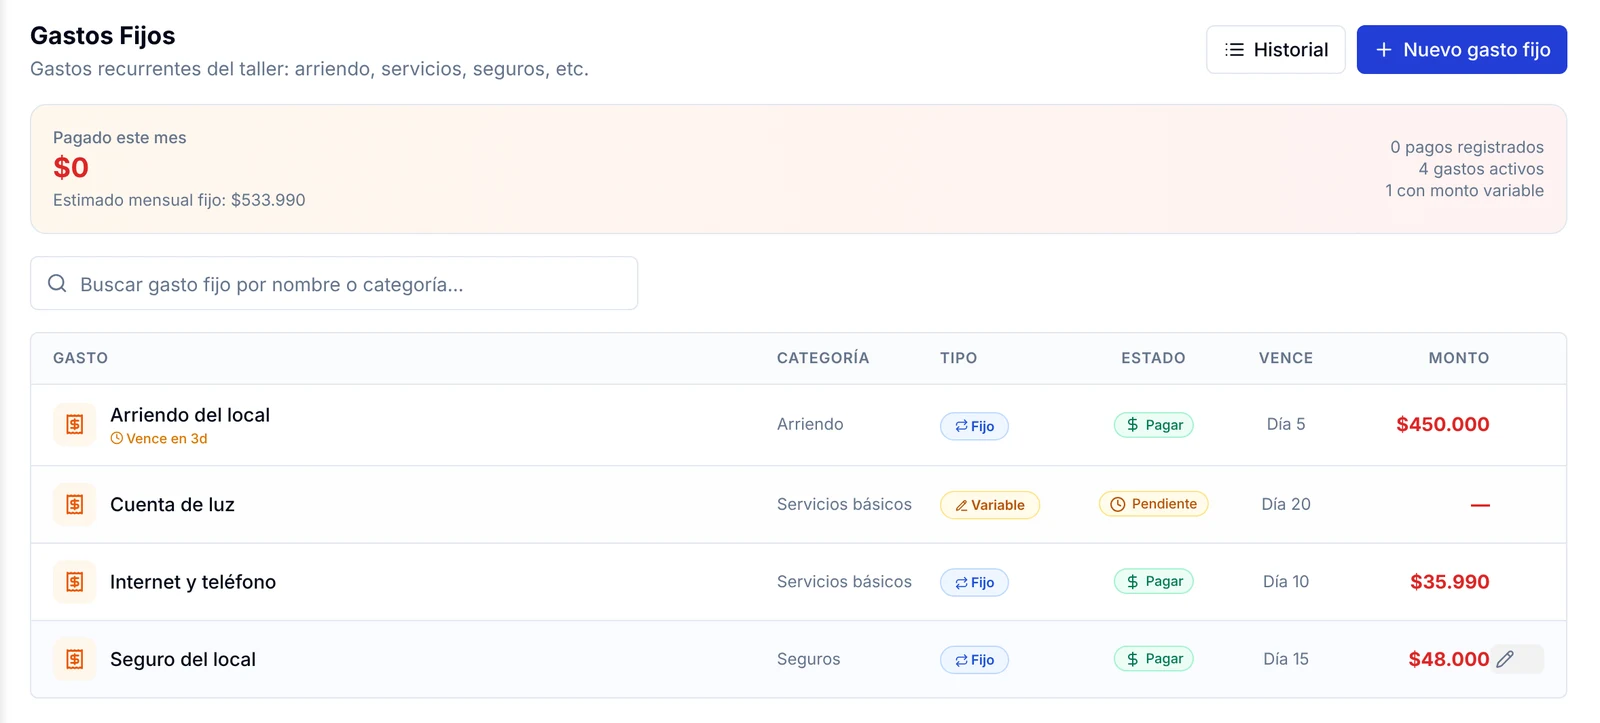
Task: Select the Arriendo del local name
Action: [190, 415]
